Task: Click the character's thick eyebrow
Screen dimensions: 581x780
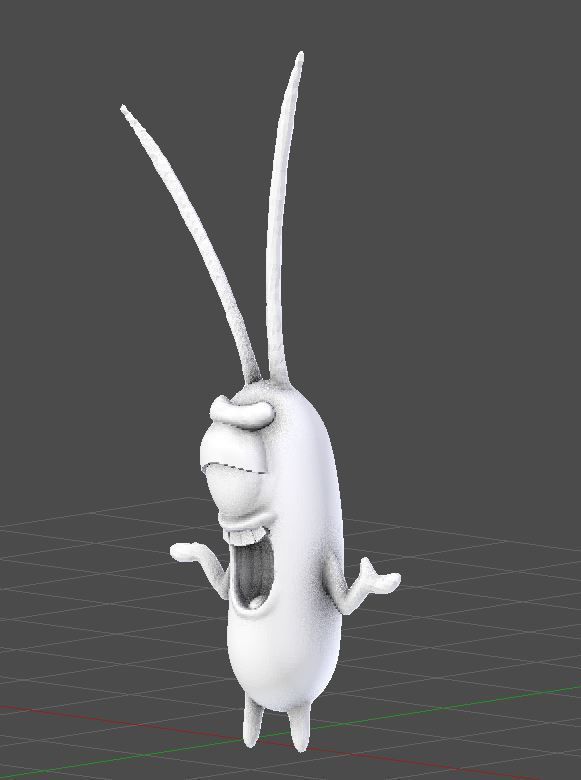Action: tap(242, 412)
